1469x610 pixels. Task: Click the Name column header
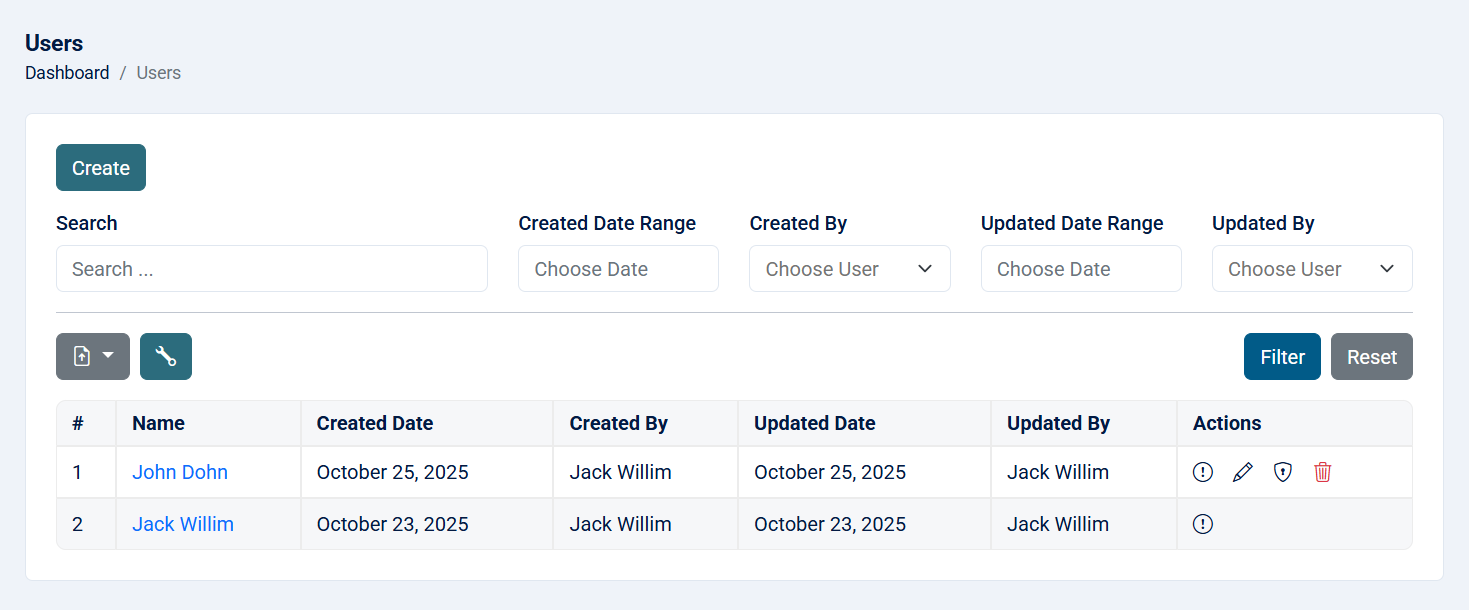(x=158, y=423)
